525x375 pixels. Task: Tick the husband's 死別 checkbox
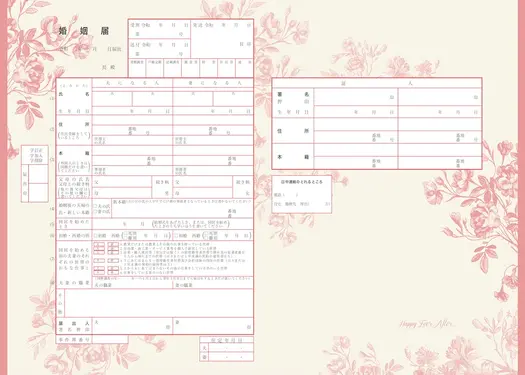pyautogui.click(x=125, y=233)
